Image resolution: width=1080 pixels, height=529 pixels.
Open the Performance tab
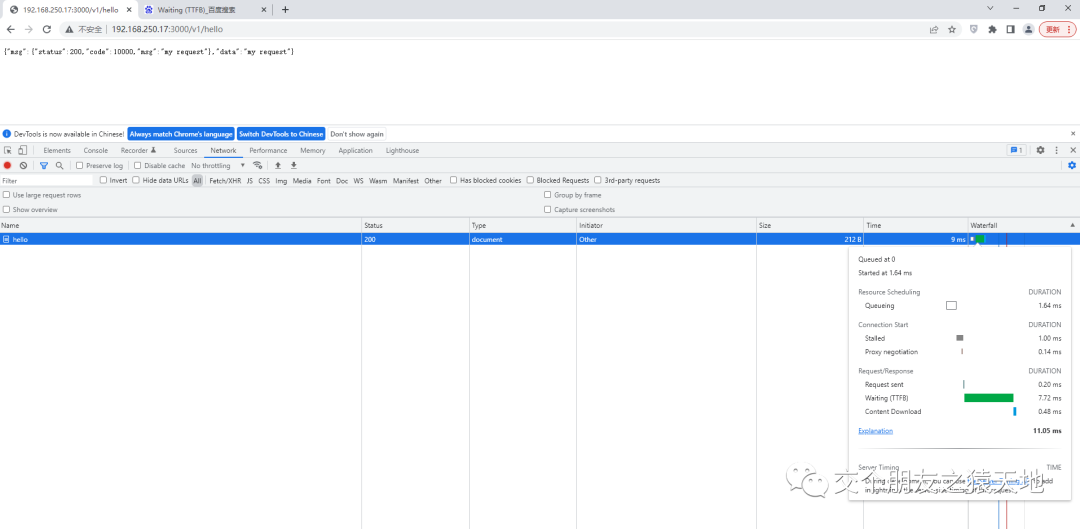268,150
